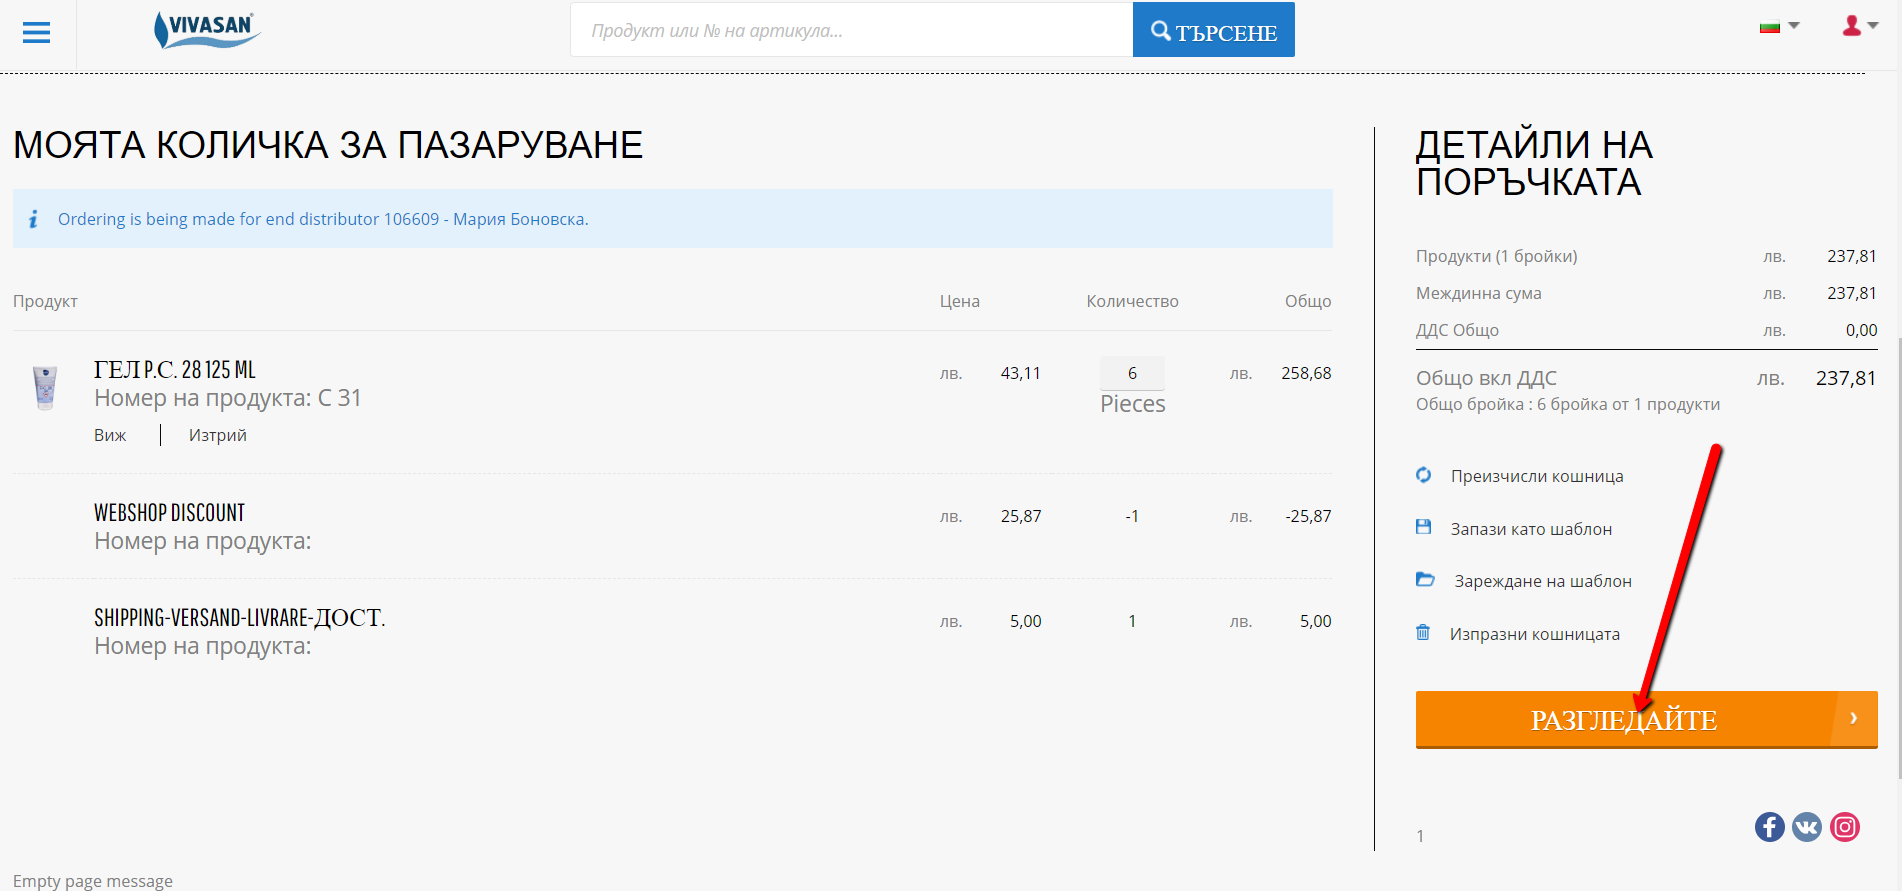The width and height of the screenshot is (1902, 891).
Task: Click the info icon in notice
Action: 33,219
